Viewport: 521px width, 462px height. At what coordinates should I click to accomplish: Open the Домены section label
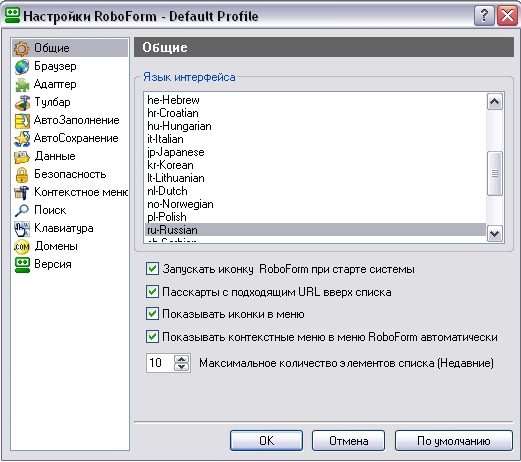pos(56,246)
